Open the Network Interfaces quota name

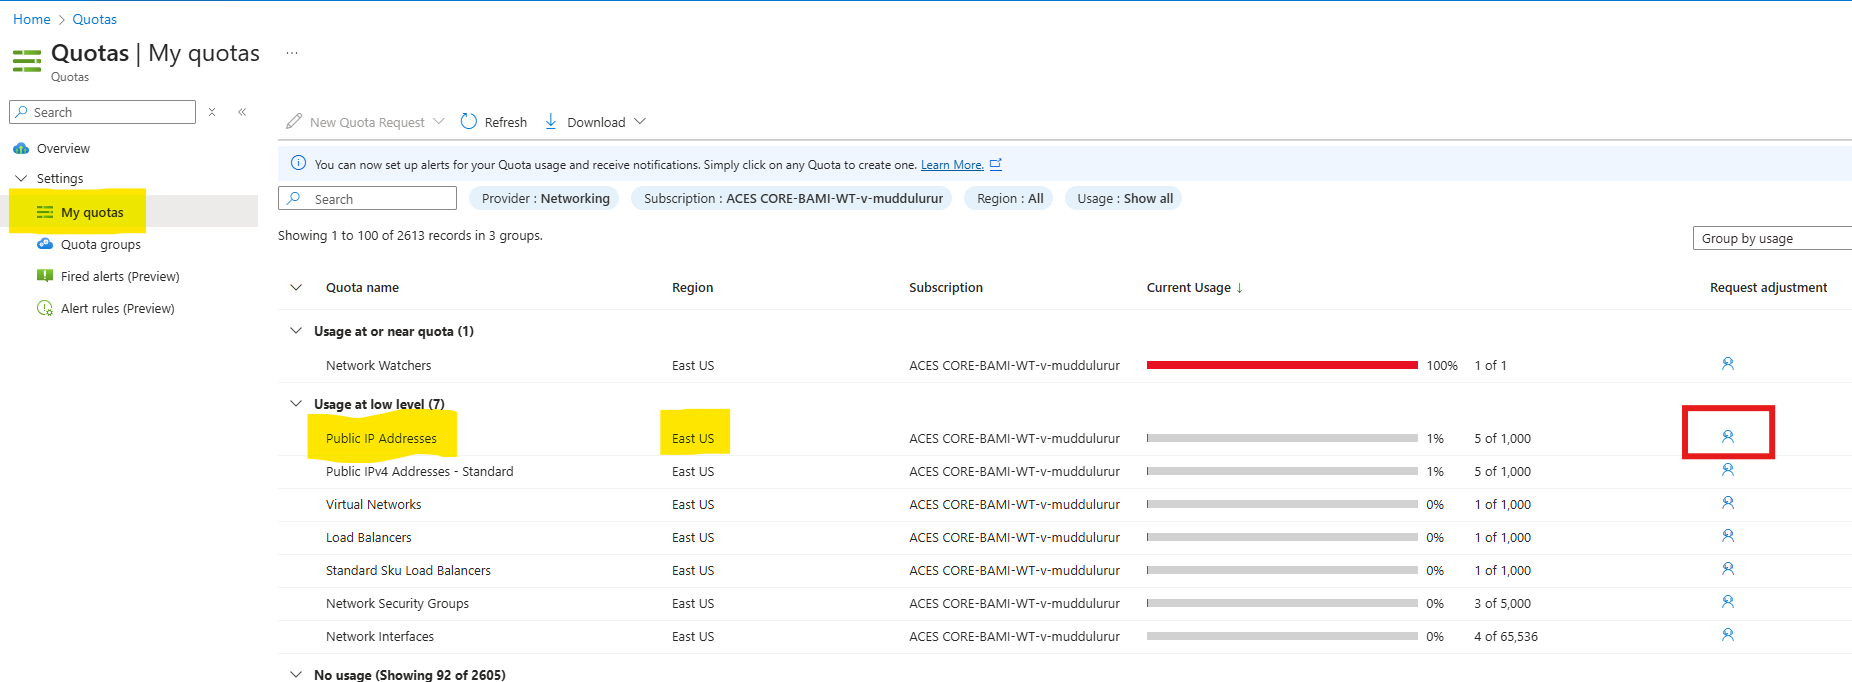380,636
